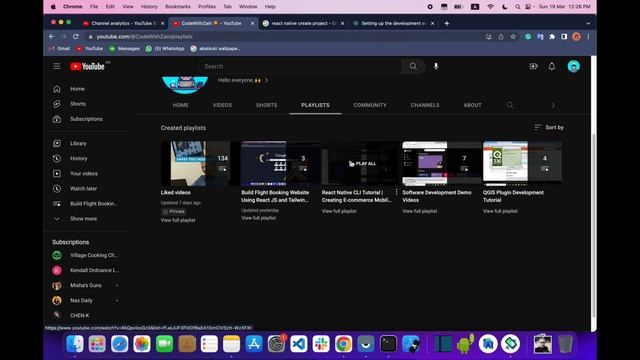Viewport: 640px width, 360px height.
Task: Click the YouTube search field
Action: click(300, 66)
